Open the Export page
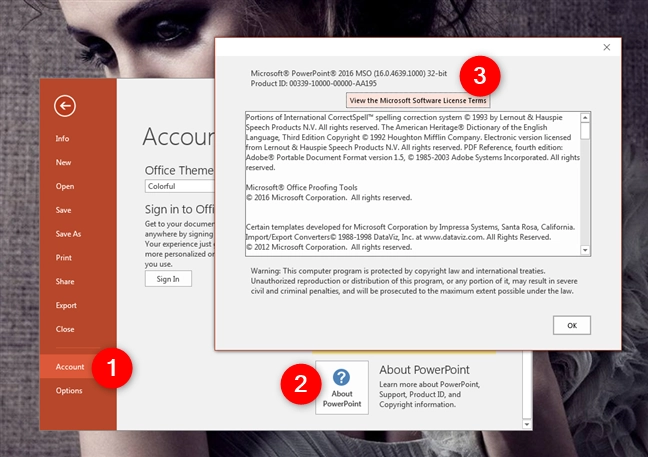 [66, 305]
